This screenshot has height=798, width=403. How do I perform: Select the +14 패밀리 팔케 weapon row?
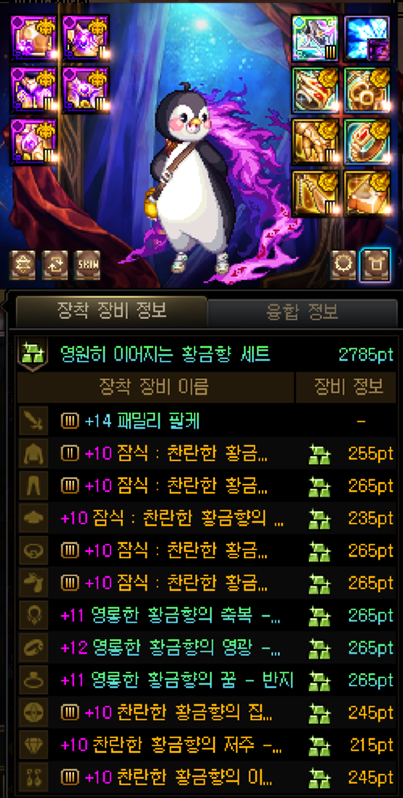click(x=207, y=421)
